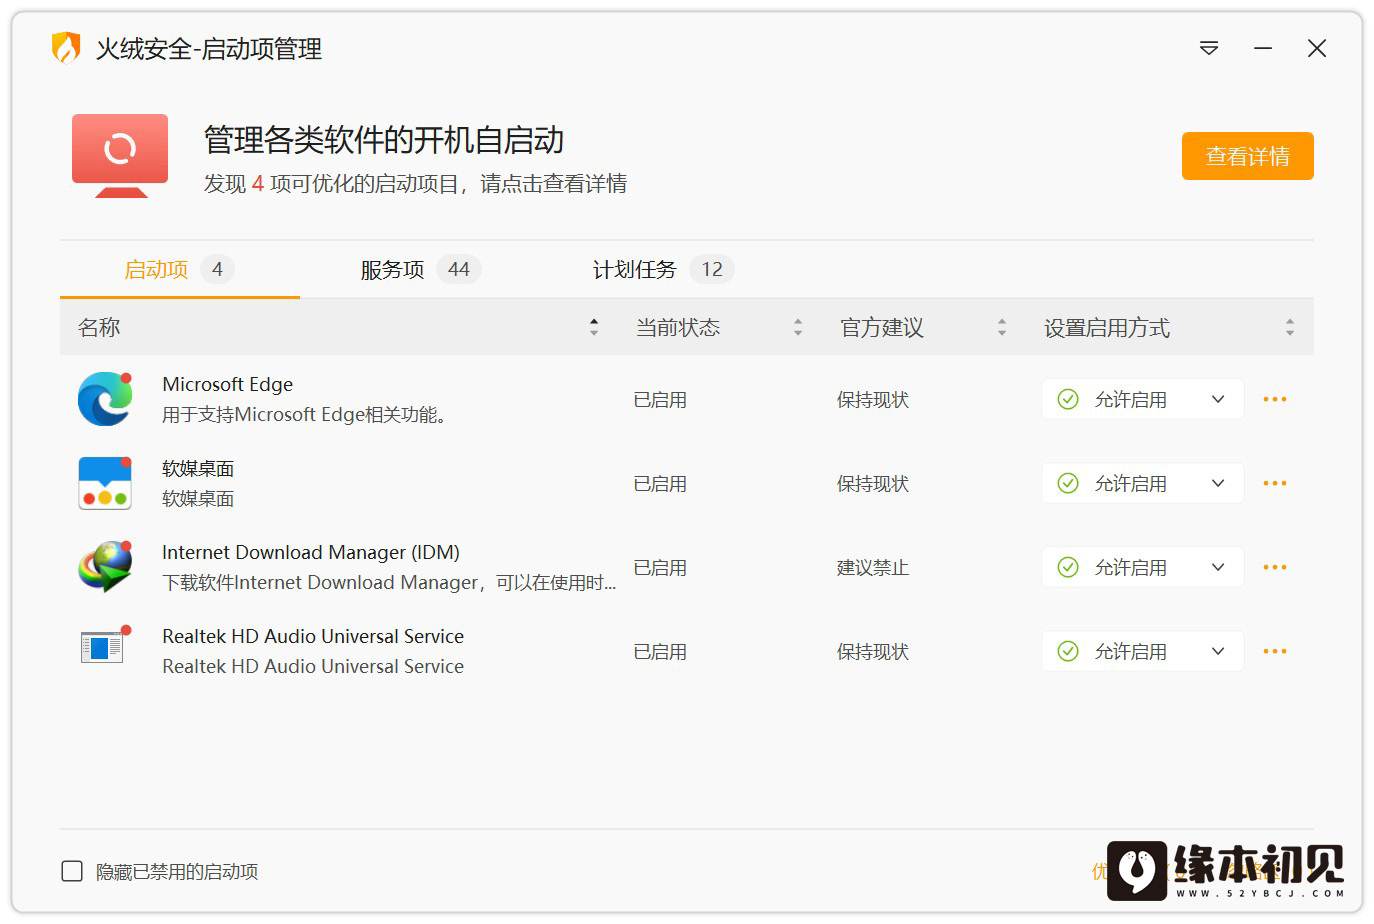
Task: Minimize the startup manager window
Action: [1263, 48]
